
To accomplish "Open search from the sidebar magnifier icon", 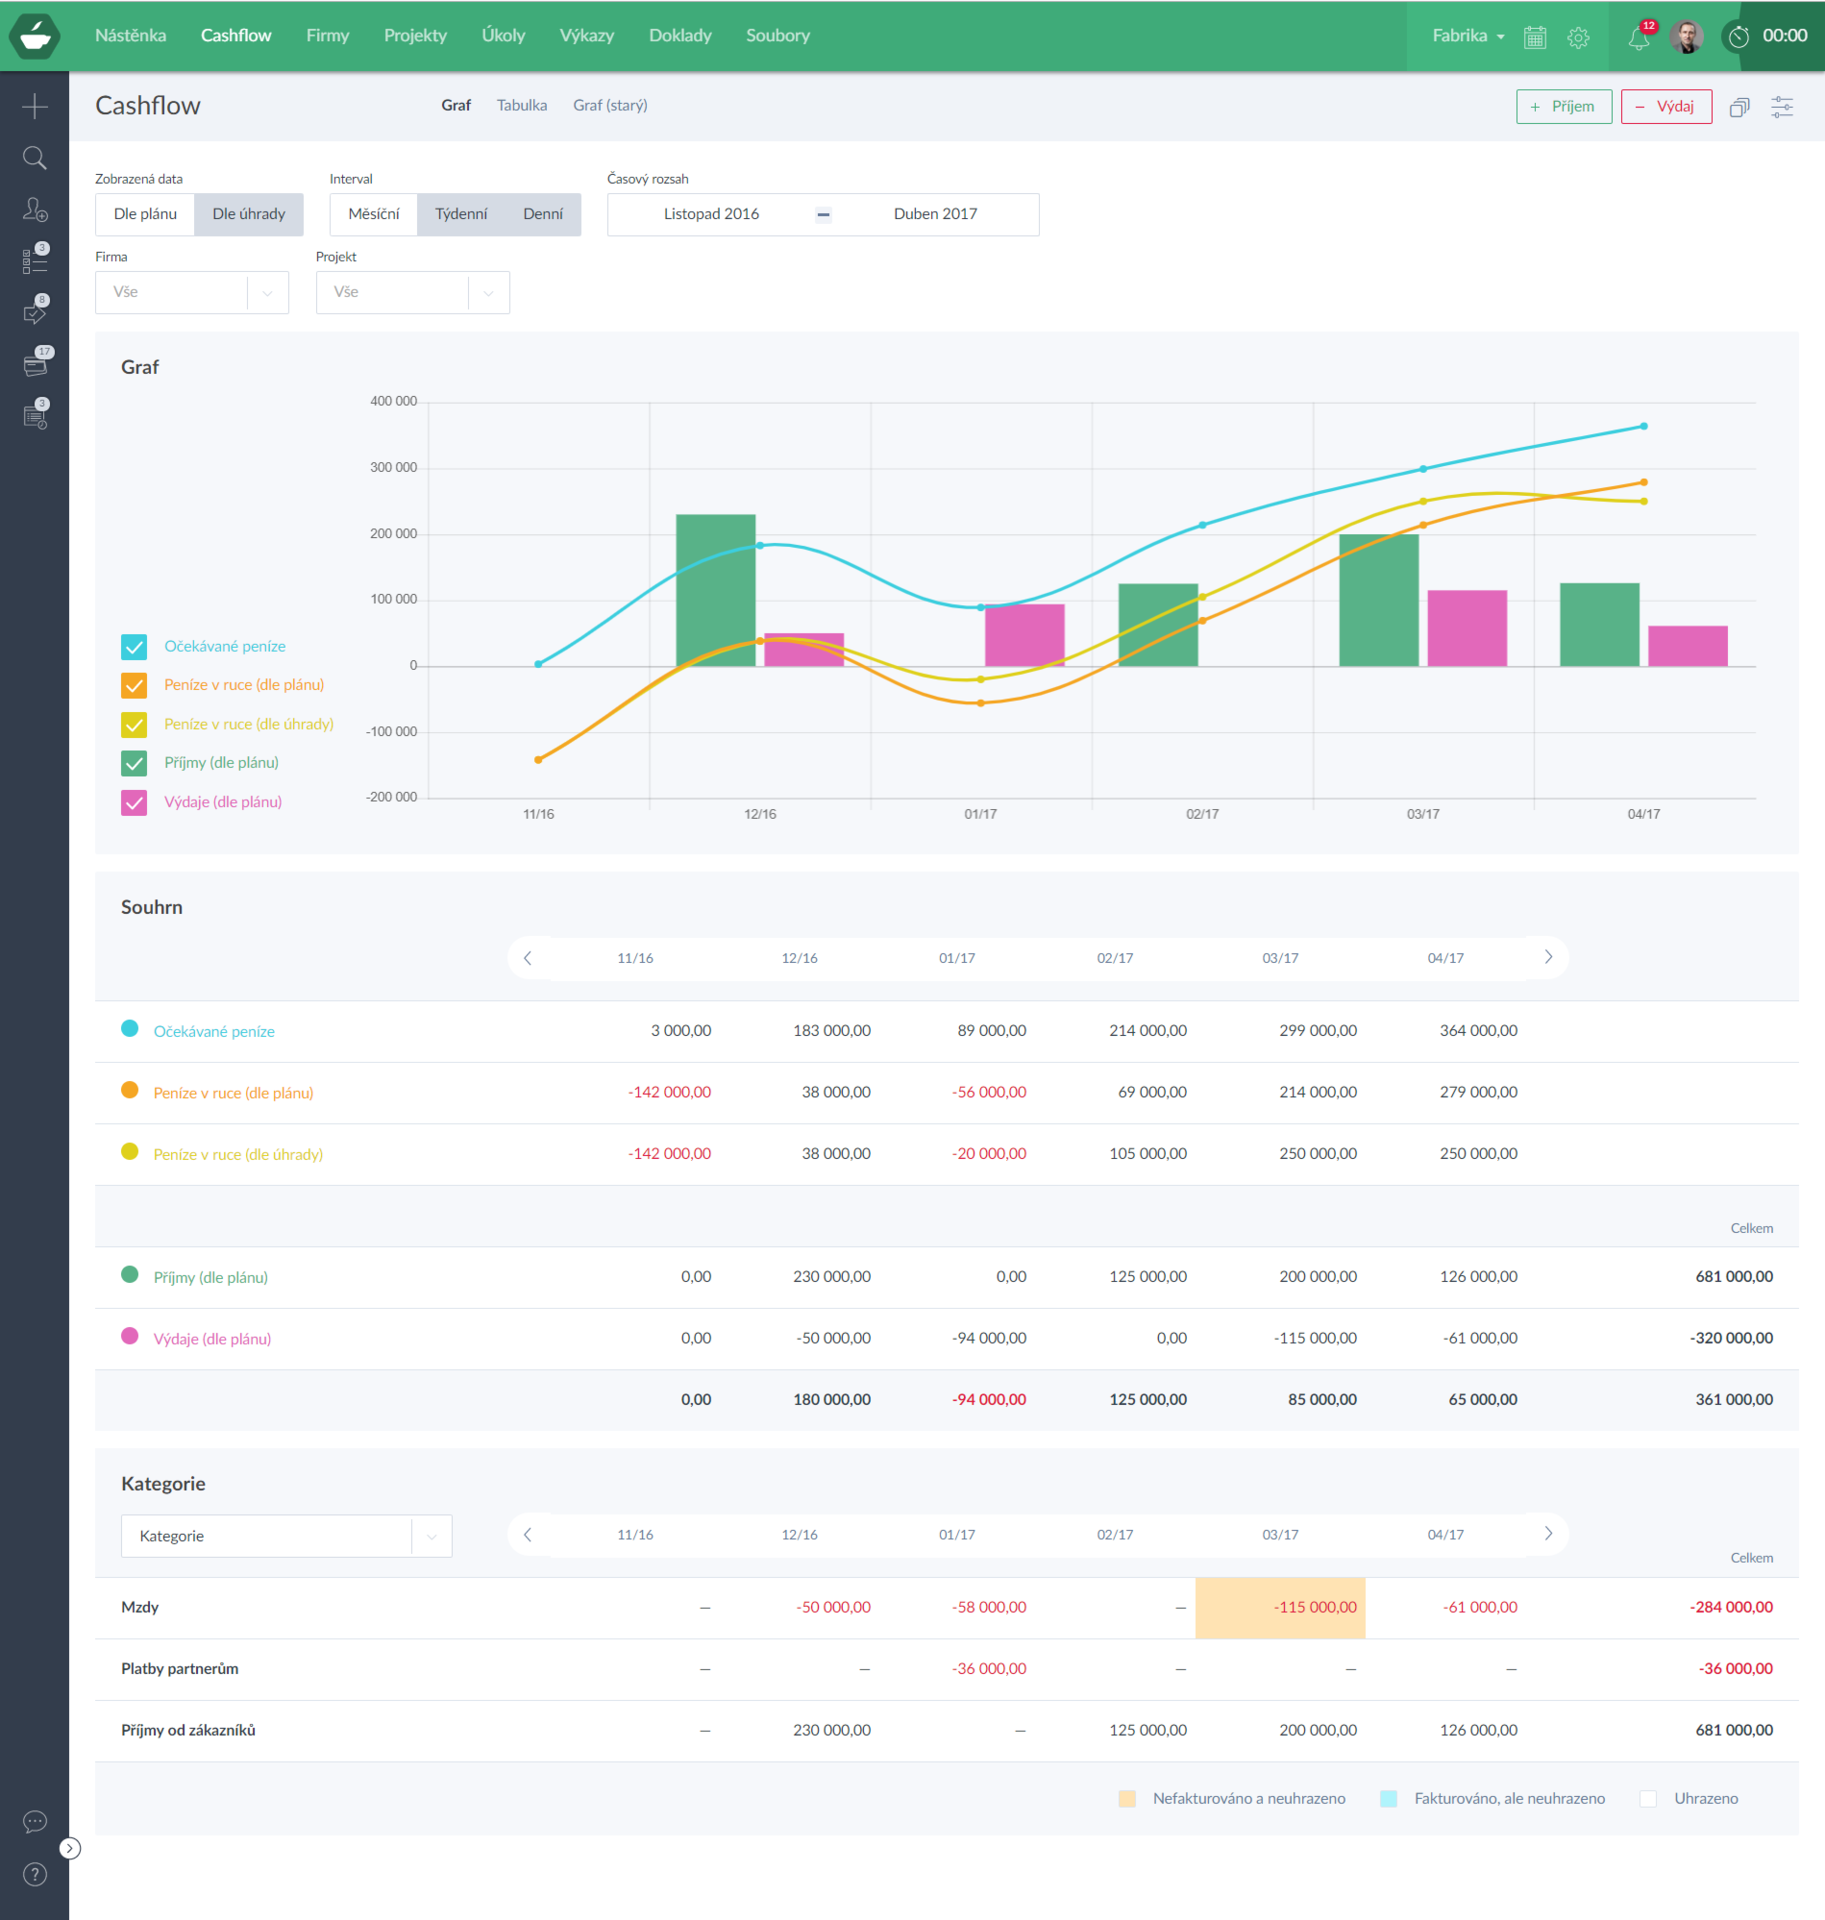I will coord(35,158).
